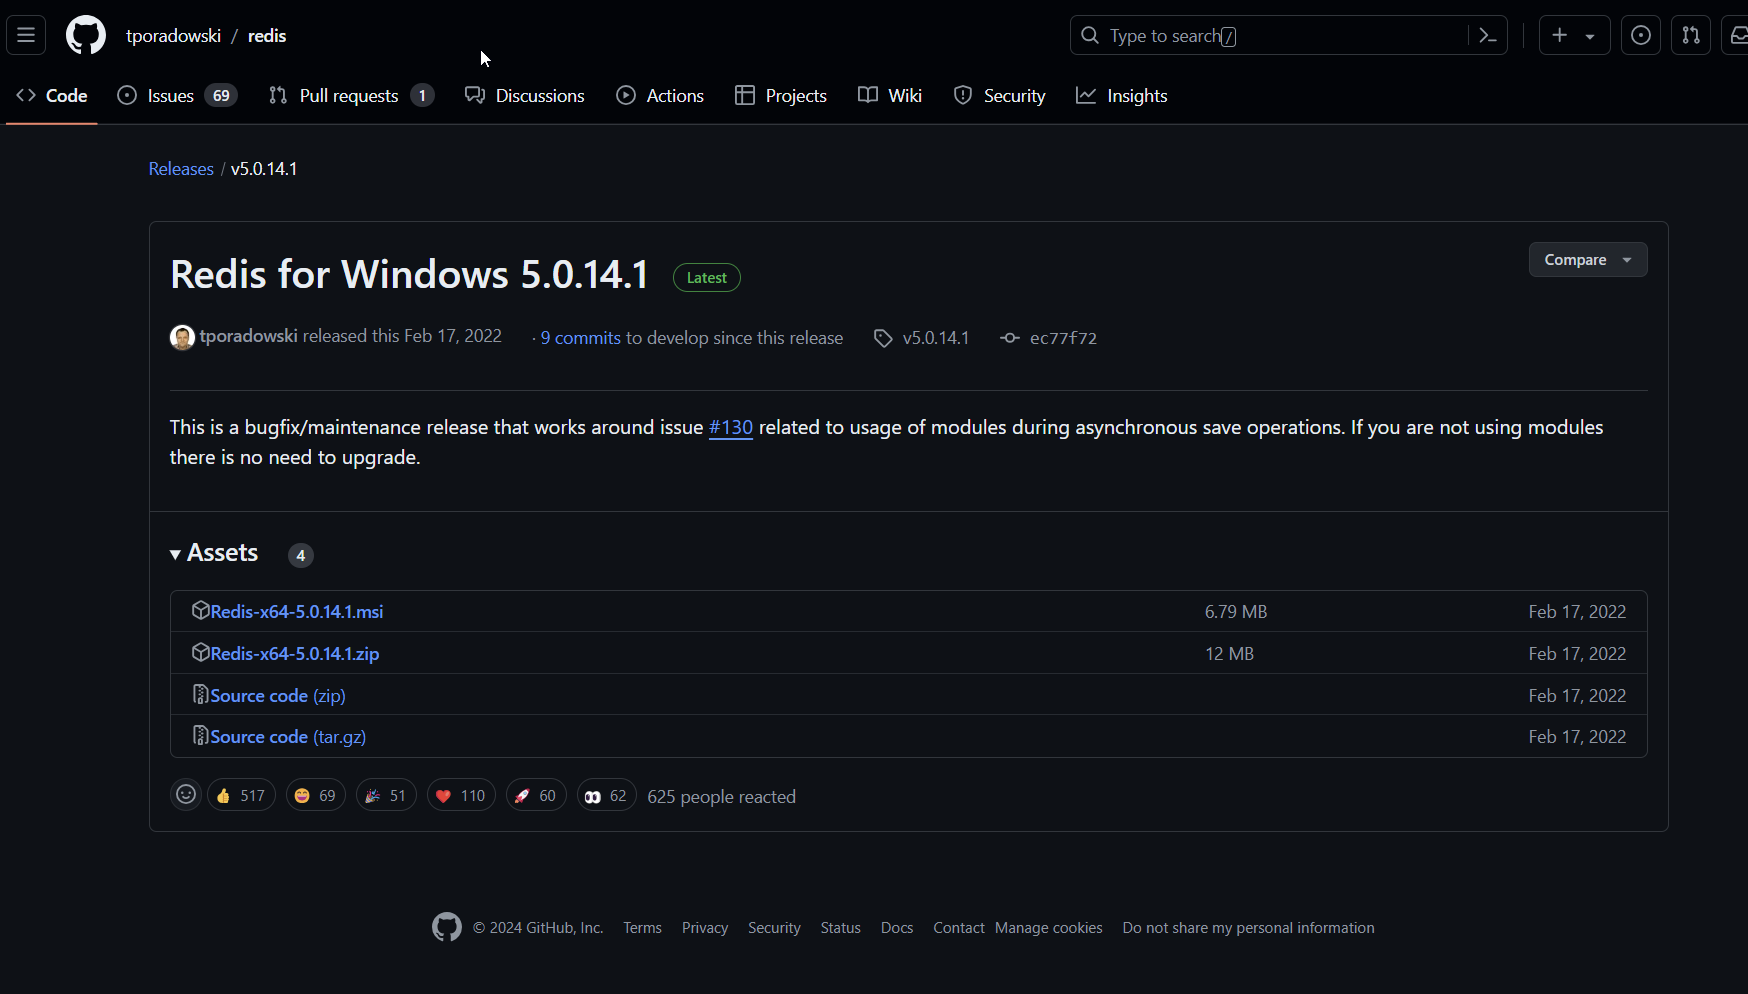Open the issues icon in the header
The height and width of the screenshot is (994, 1748).
tap(1641, 35)
